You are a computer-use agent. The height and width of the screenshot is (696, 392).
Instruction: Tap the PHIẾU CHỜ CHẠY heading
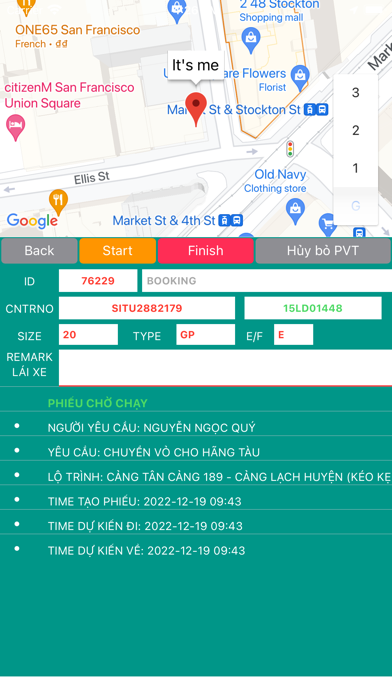pyautogui.click(x=98, y=403)
